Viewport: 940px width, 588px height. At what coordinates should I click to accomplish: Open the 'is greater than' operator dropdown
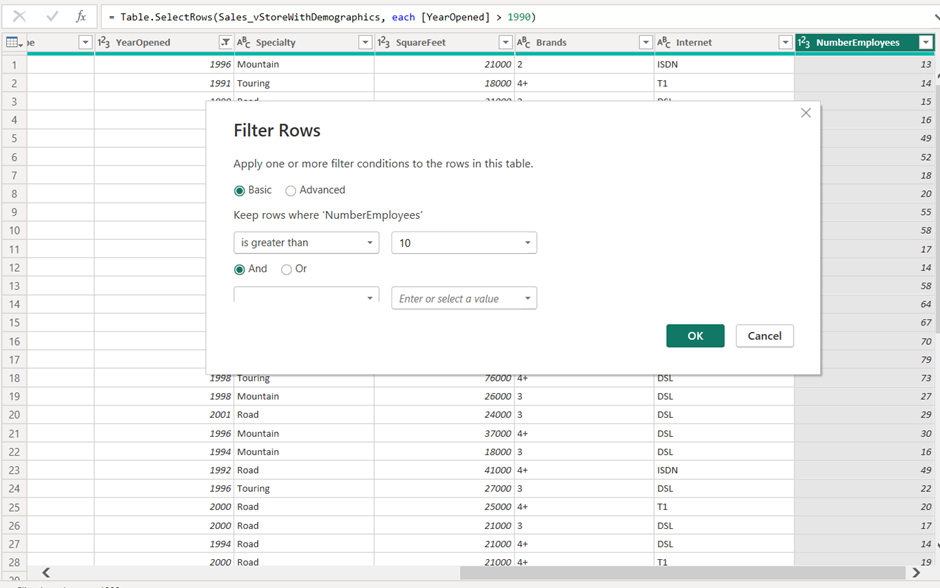(x=306, y=243)
